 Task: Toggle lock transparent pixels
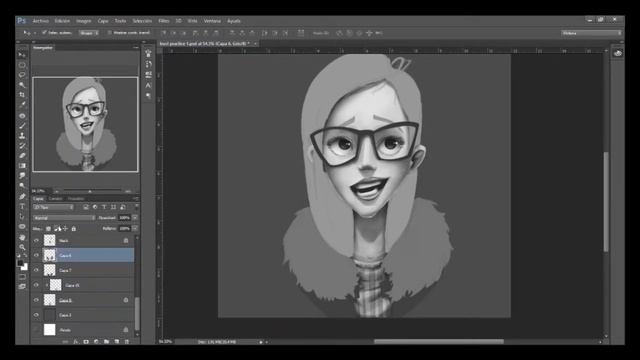48,229
